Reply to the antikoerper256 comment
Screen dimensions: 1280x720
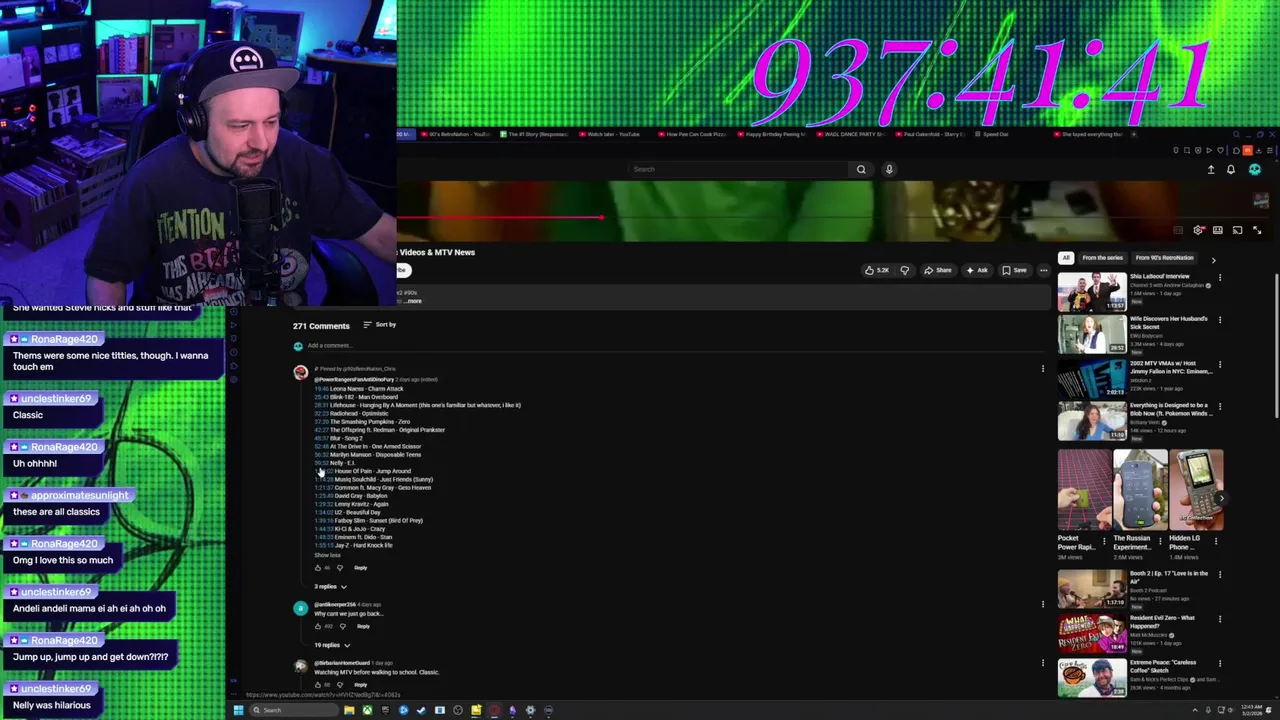(363, 626)
